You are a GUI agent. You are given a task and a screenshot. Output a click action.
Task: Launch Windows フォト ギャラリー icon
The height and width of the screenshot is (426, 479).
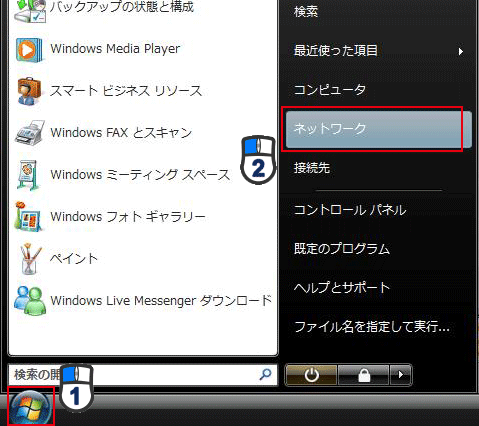pyautogui.click(x=28, y=217)
